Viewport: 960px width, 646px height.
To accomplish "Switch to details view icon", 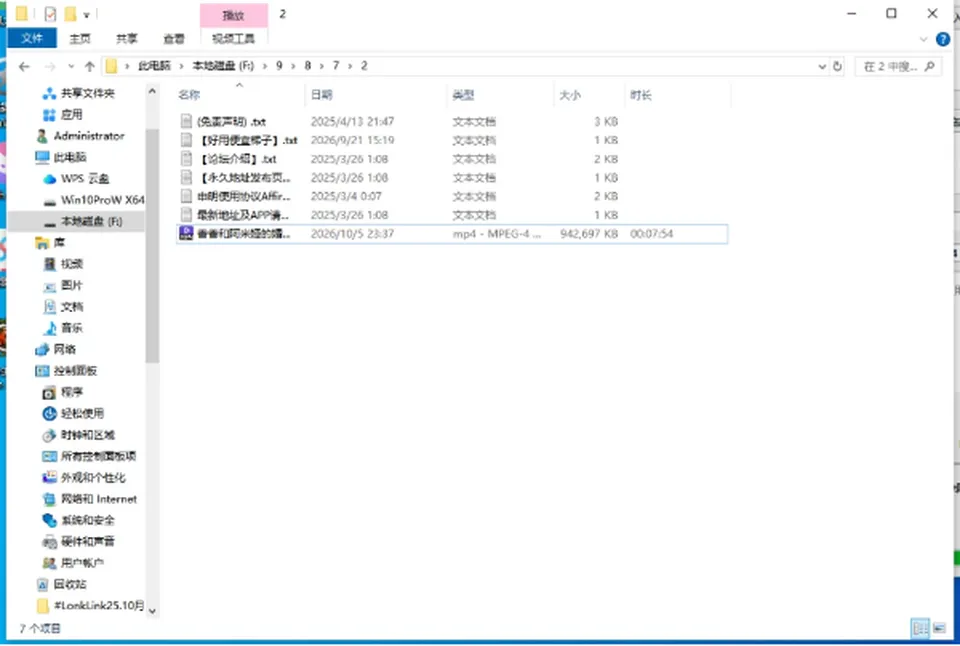I will [x=920, y=628].
